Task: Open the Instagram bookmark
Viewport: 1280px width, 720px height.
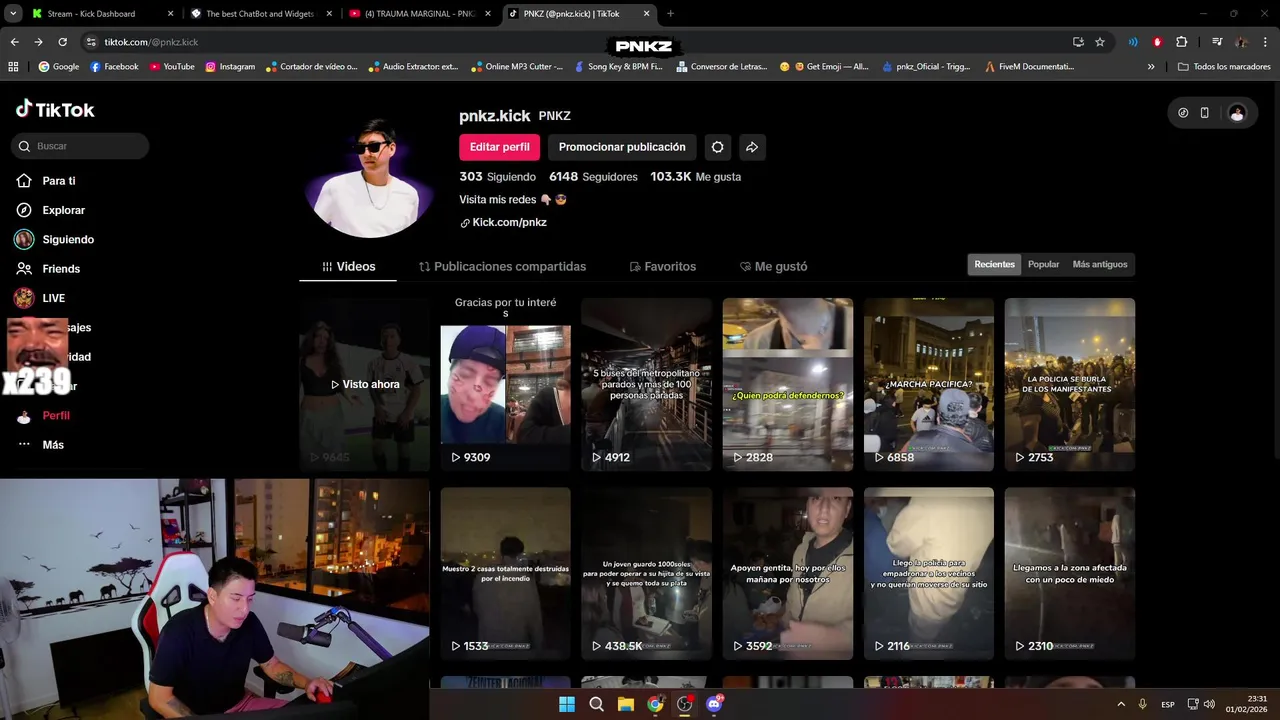Action: coord(230,67)
